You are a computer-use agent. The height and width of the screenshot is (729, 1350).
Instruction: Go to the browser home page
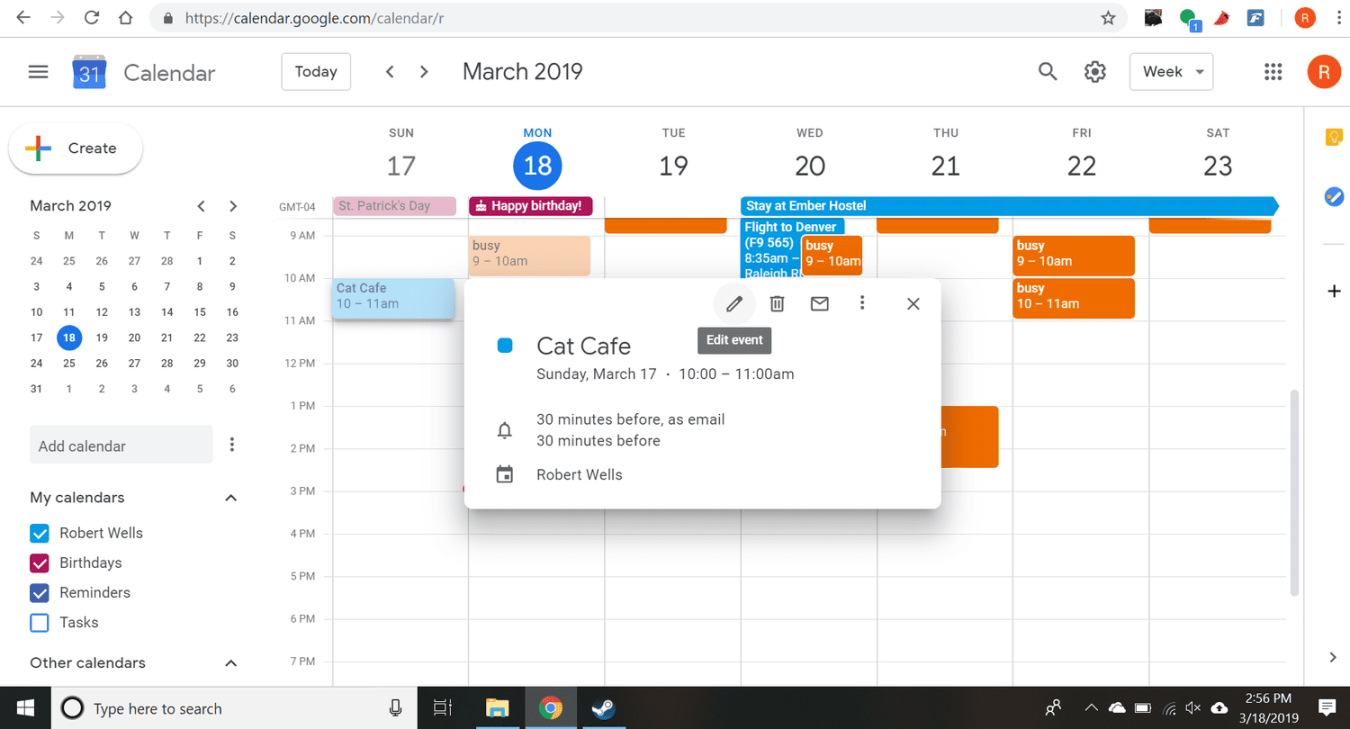click(x=125, y=18)
